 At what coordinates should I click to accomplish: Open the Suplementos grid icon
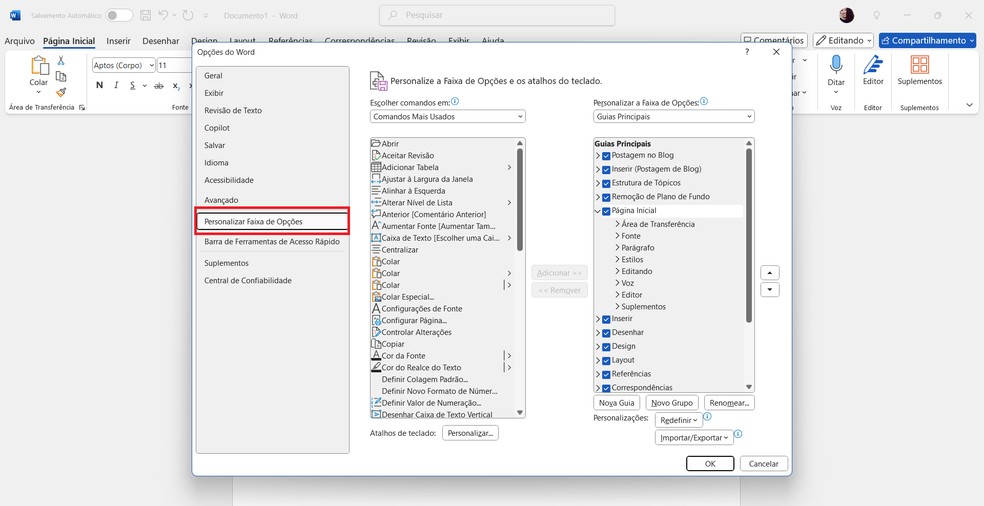(919, 65)
